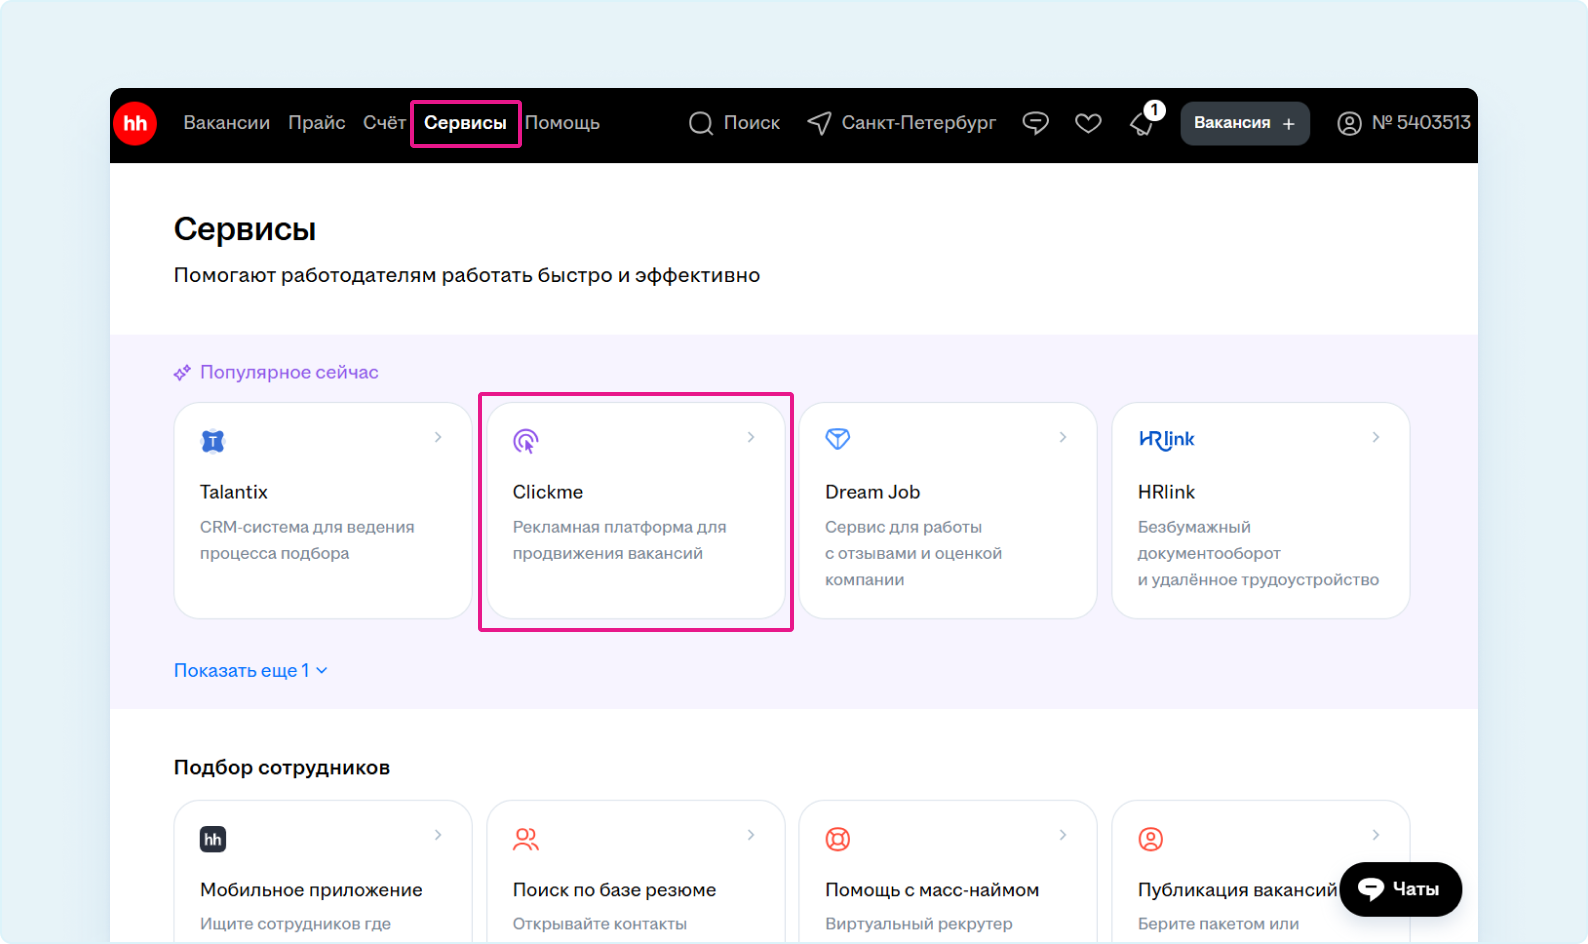Click chevron on Мобильное приложение card
This screenshot has height=944, width=1588.
tap(438, 835)
